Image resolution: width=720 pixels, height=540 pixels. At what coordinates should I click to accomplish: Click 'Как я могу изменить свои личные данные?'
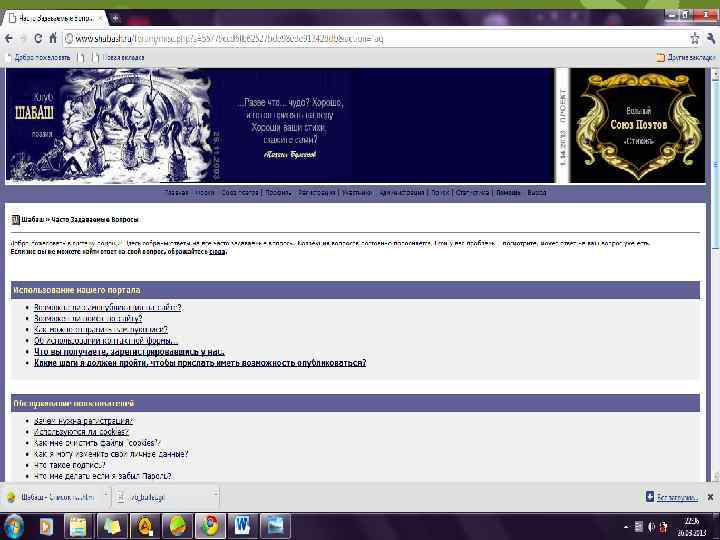tap(111, 454)
